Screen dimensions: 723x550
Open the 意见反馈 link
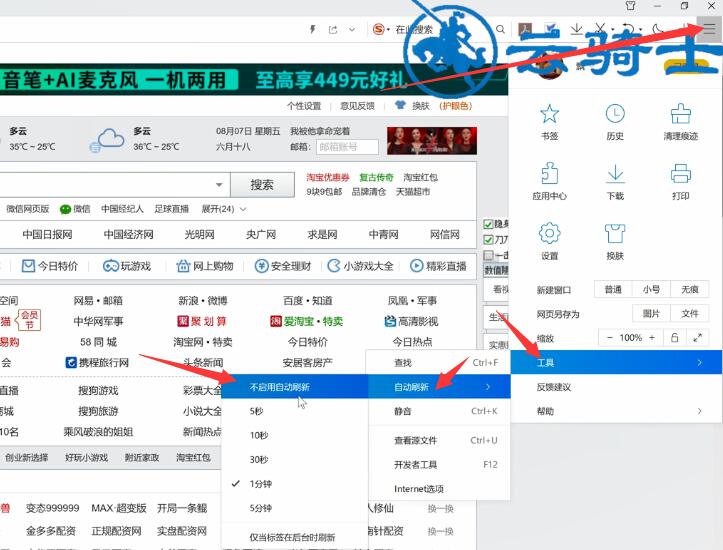click(357, 106)
